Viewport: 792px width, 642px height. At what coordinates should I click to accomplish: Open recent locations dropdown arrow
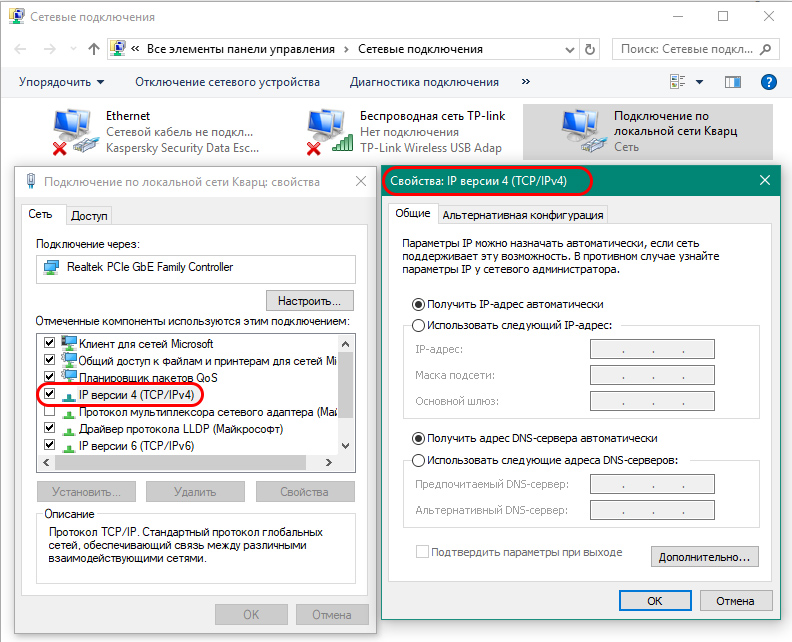tap(73, 49)
